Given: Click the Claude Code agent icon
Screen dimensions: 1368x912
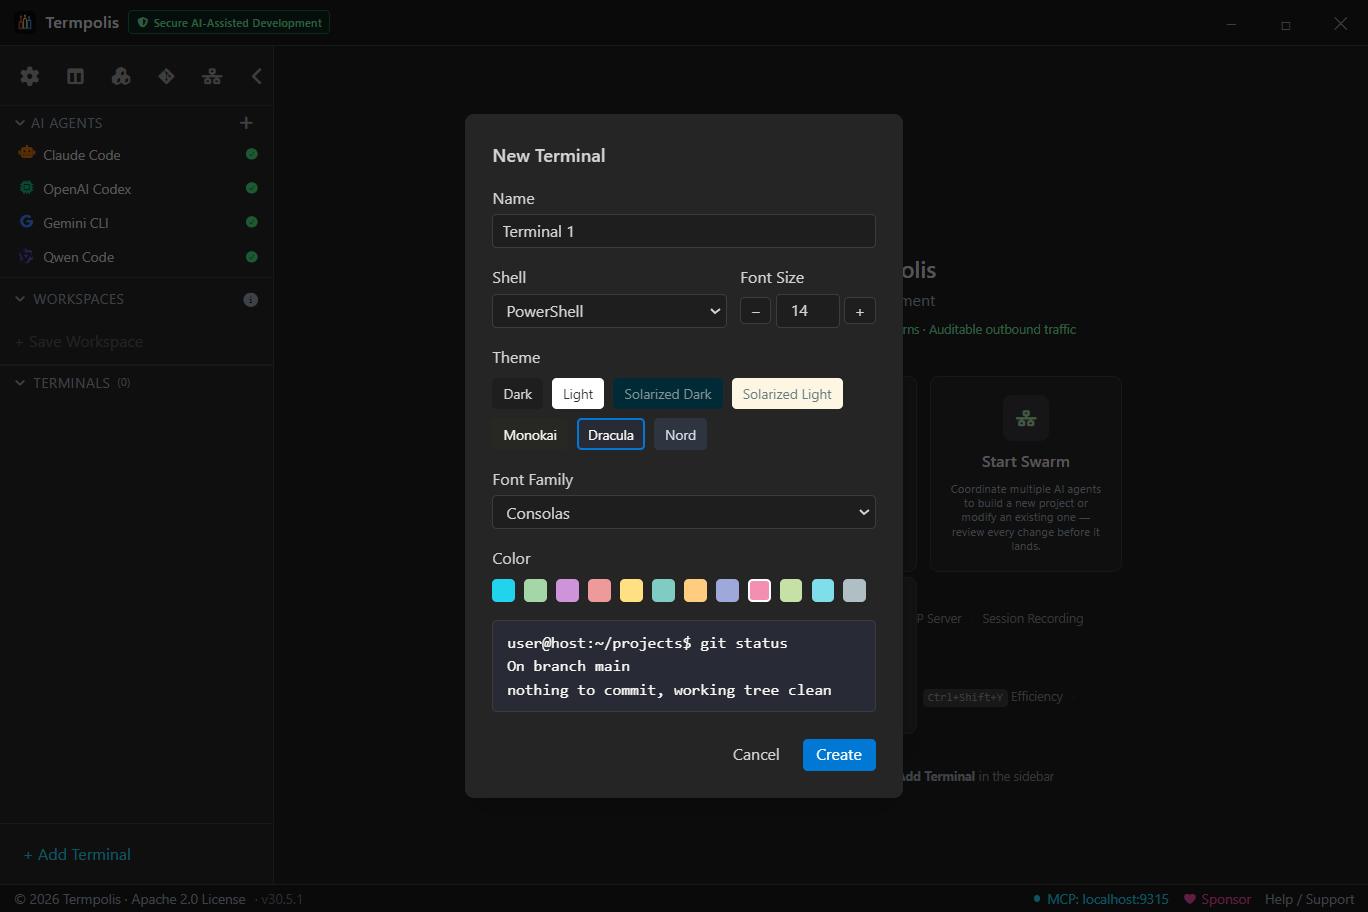Looking at the screenshot, I should click(x=27, y=154).
